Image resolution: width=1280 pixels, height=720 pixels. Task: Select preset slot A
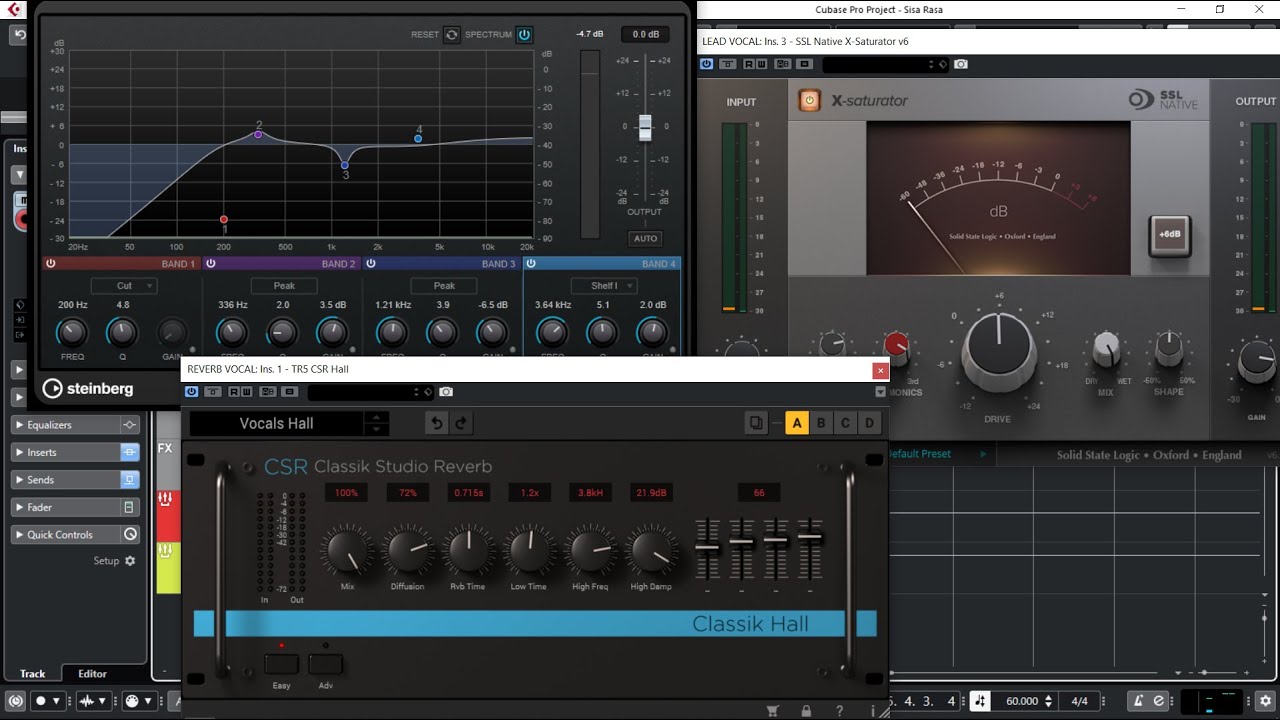(797, 423)
